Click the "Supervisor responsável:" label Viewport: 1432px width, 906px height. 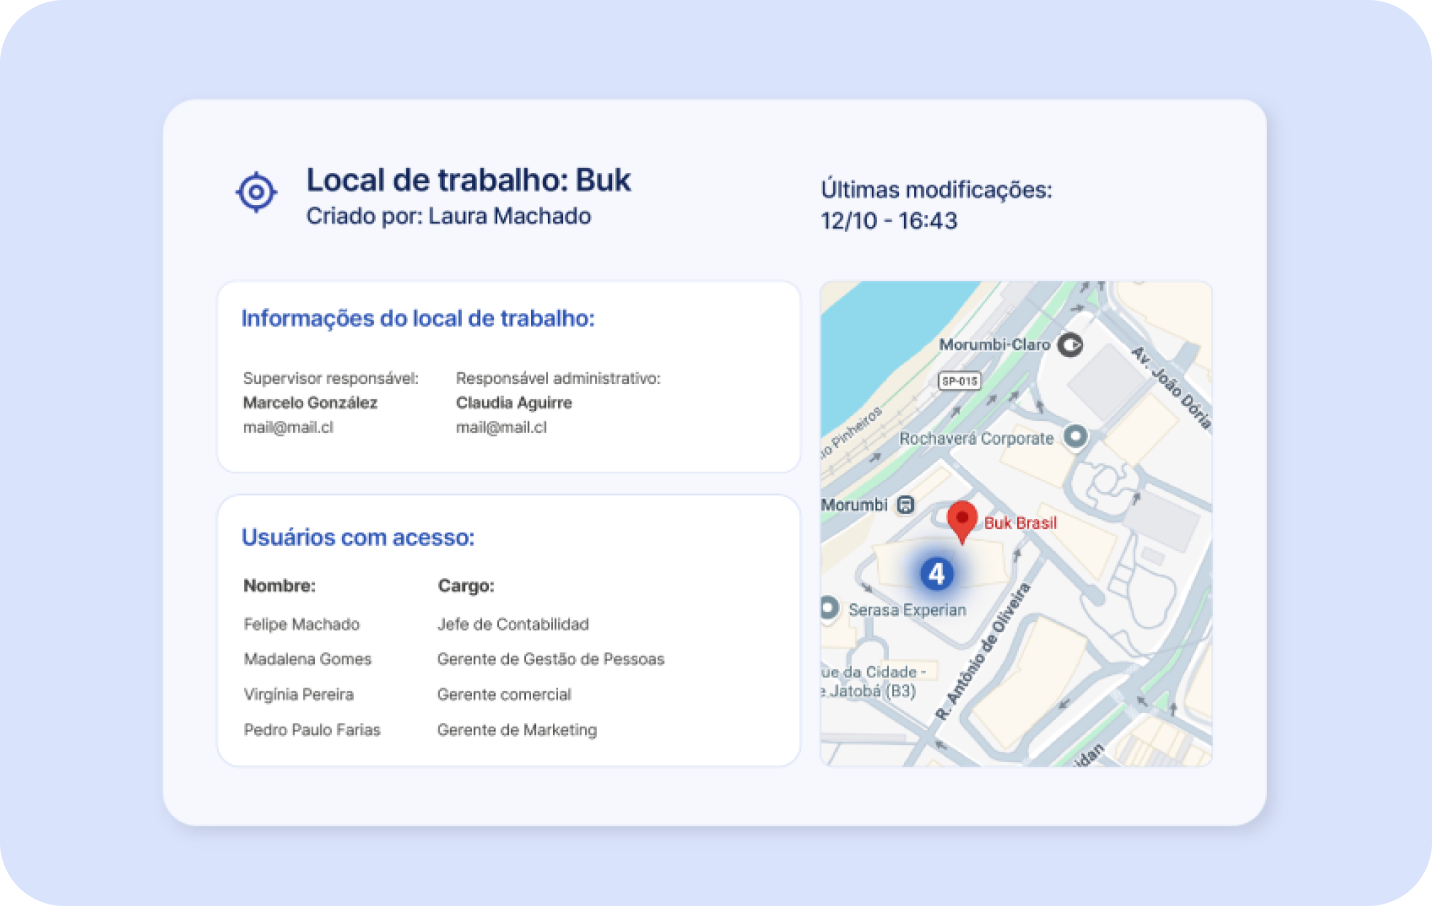pos(331,378)
